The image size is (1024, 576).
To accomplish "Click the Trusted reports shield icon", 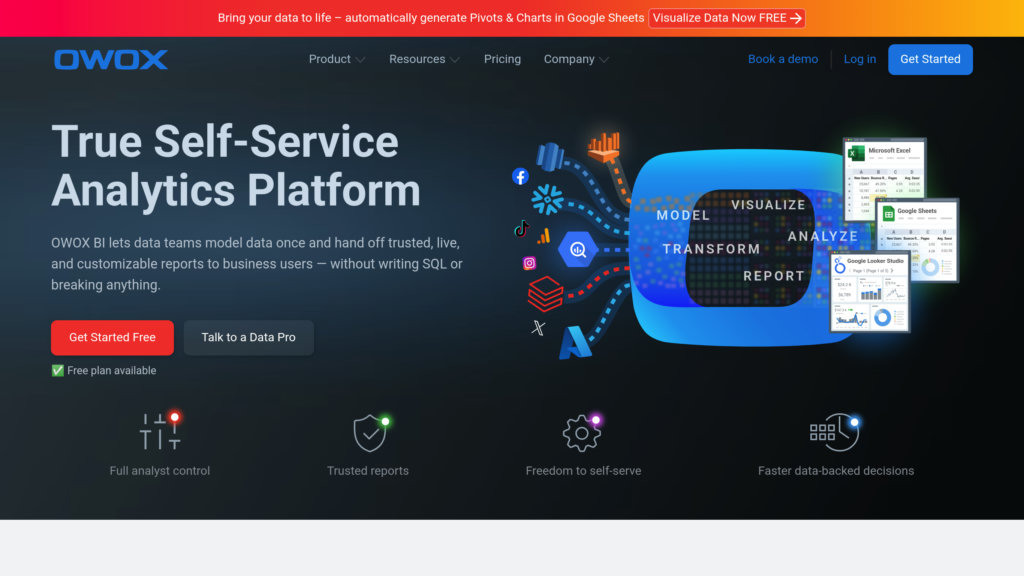I will [x=369, y=433].
